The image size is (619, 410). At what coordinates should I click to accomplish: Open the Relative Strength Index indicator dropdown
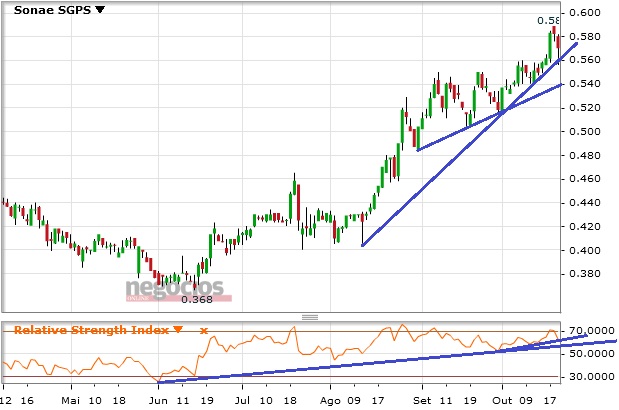click(178, 329)
